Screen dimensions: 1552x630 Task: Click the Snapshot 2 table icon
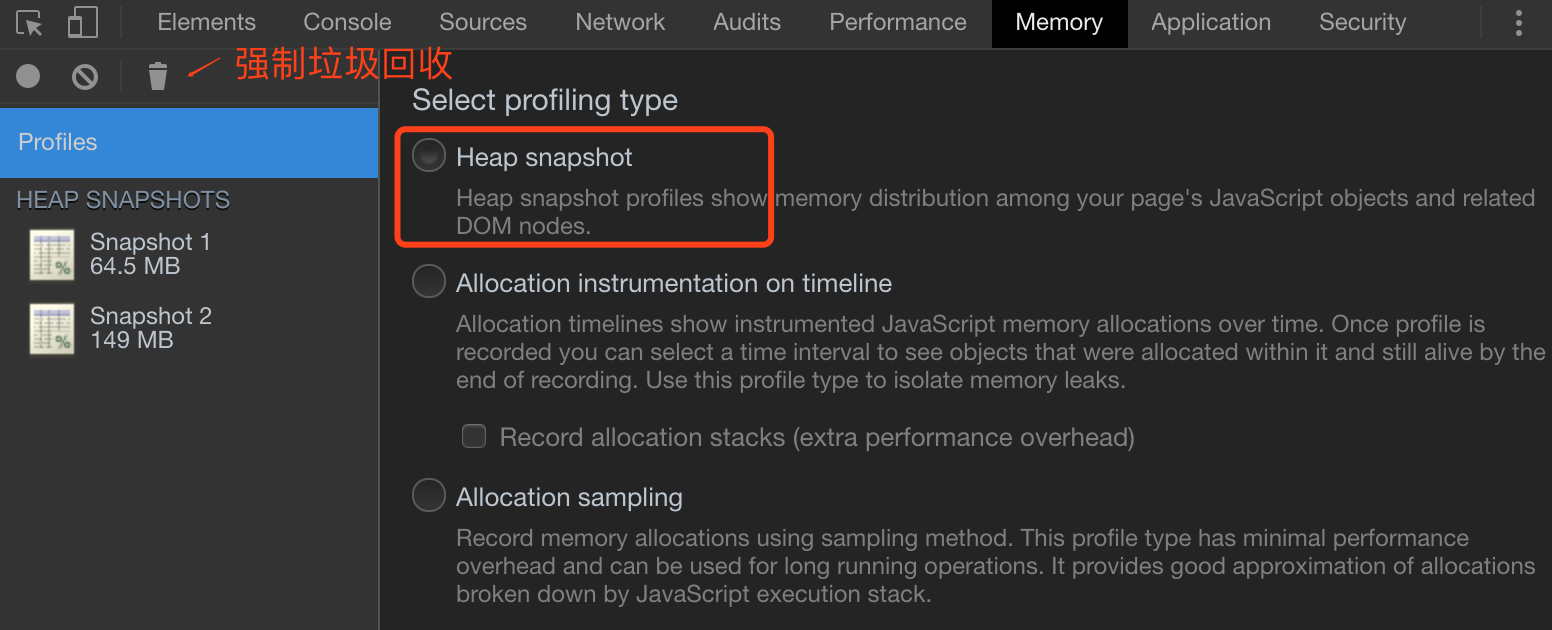coord(52,329)
